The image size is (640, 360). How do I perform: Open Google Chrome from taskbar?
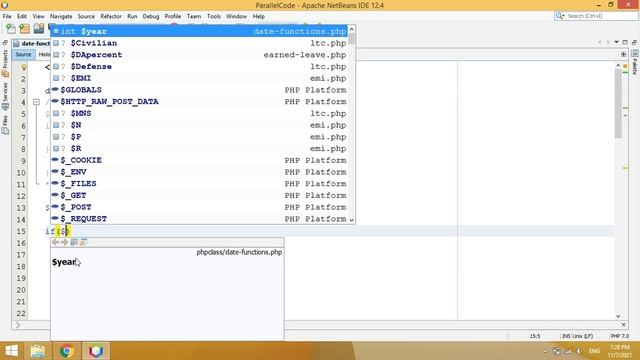67,351
